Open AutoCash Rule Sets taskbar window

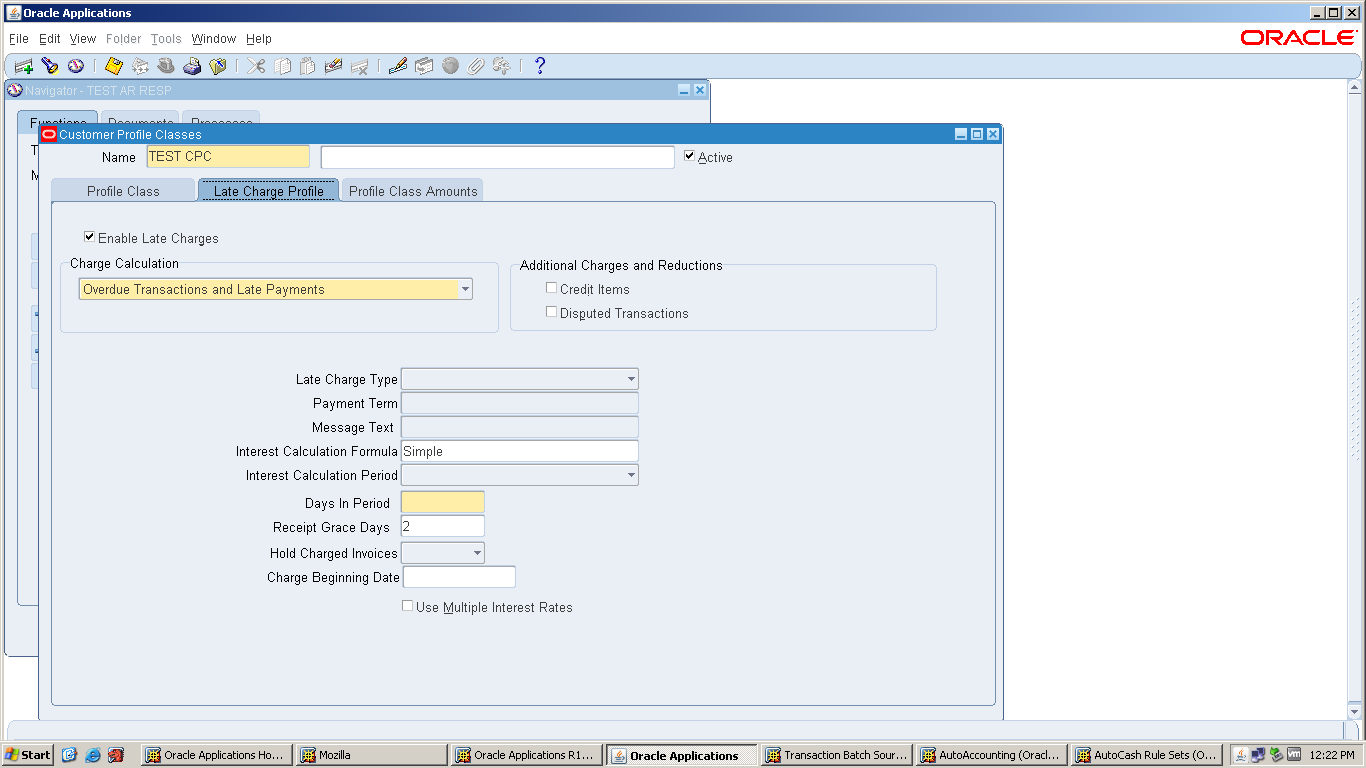click(1147, 755)
